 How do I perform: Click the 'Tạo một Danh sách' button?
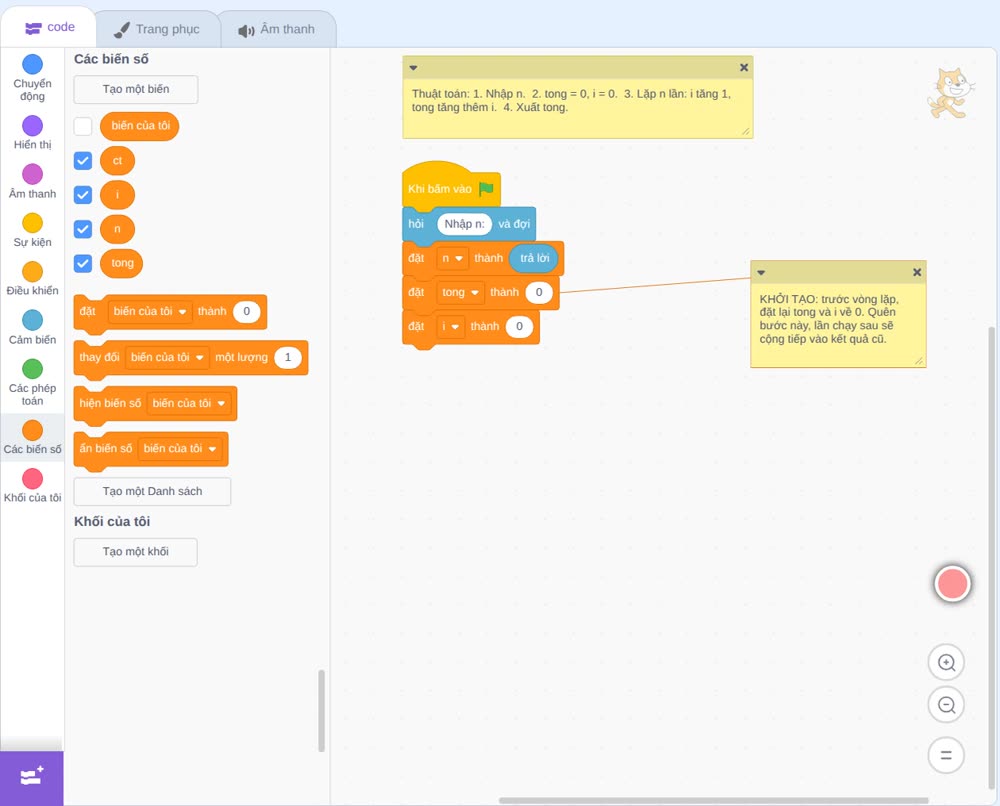tap(152, 492)
